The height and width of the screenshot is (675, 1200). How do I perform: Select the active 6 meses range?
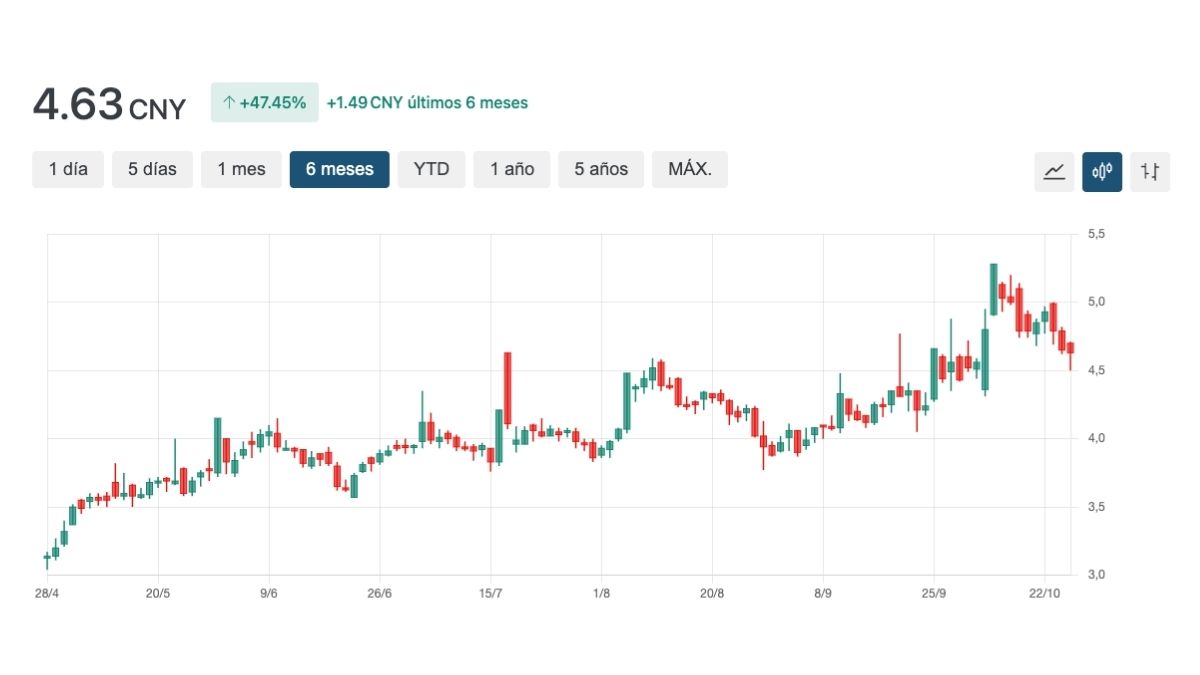[x=340, y=169]
